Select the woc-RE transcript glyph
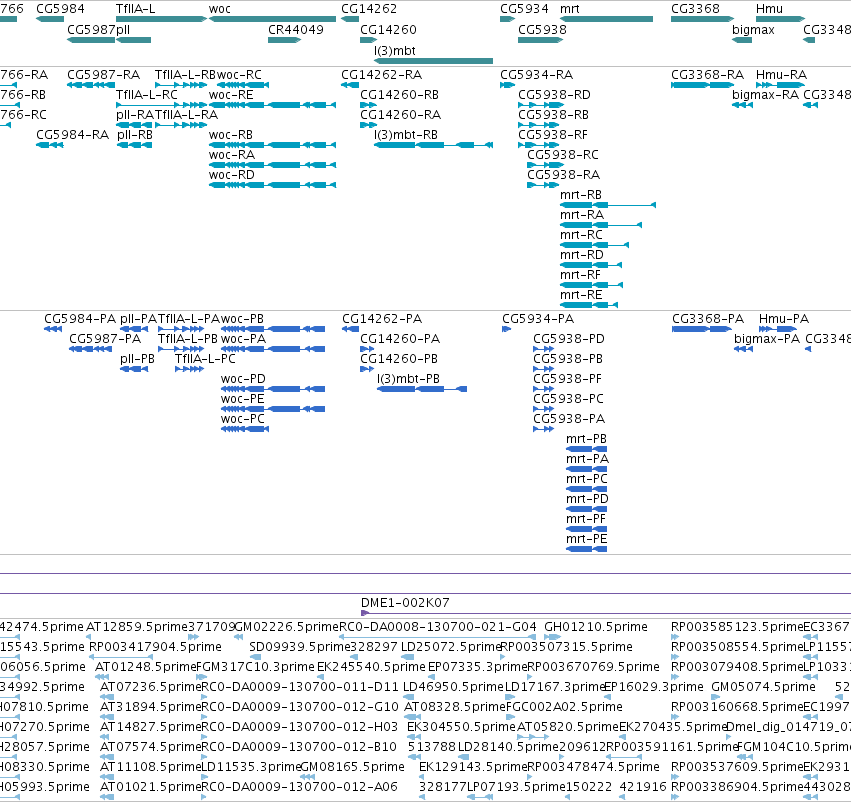 pos(272,105)
